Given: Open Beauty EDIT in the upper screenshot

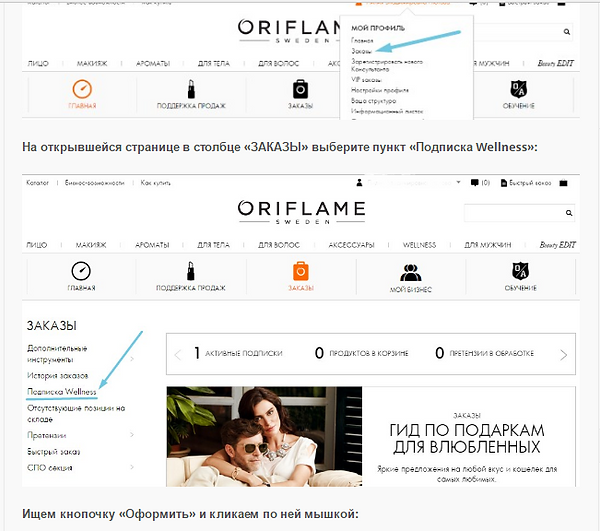Looking at the screenshot, I should tap(555, 64).
